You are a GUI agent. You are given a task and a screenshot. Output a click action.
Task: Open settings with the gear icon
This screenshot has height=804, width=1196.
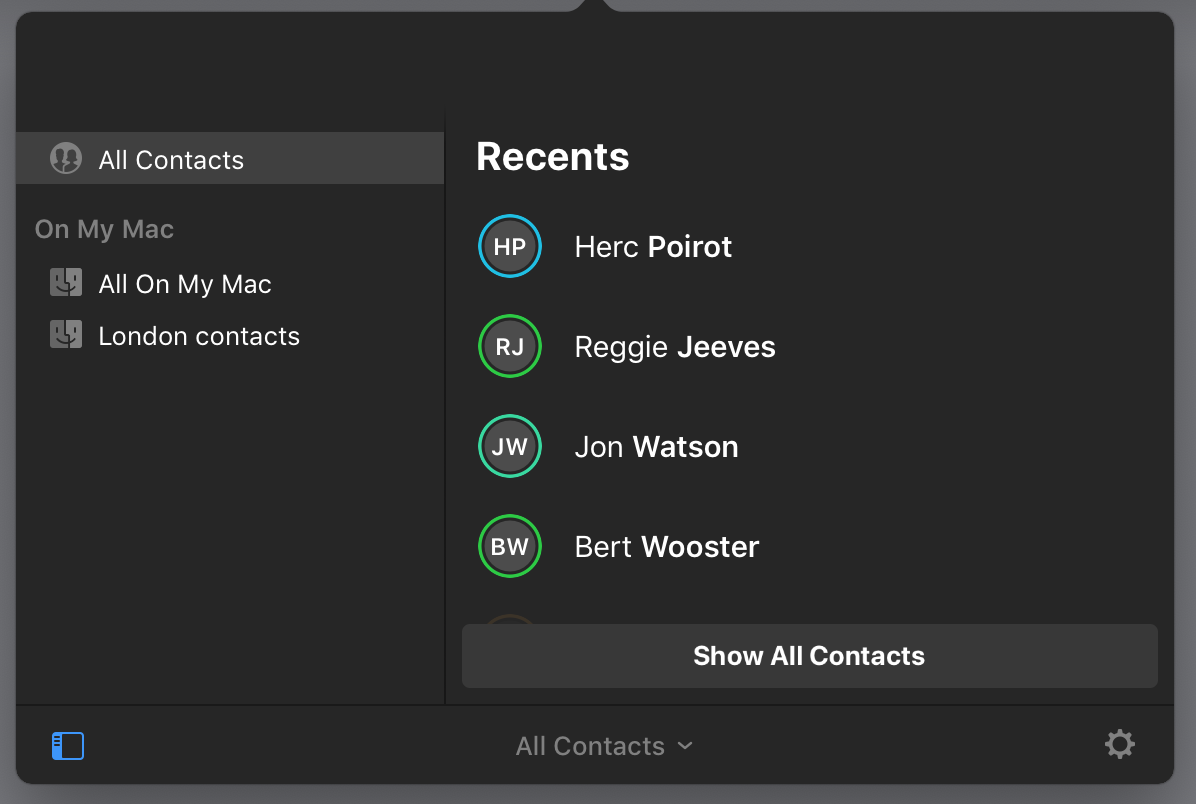pos(1120,744)
